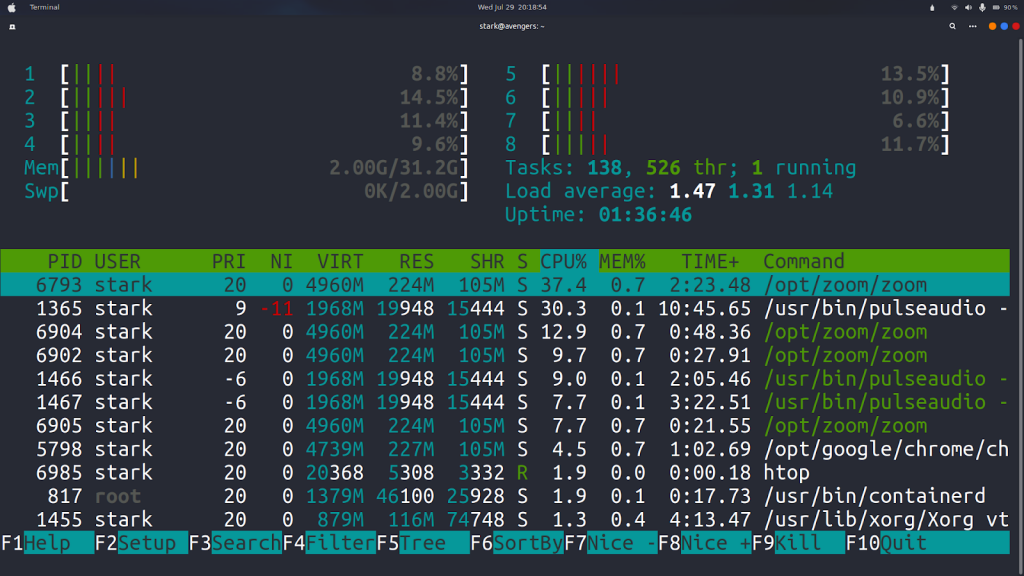Click the Tasks summary line
This screenshot has height=576, width=1024.
[x=680, y=168]
